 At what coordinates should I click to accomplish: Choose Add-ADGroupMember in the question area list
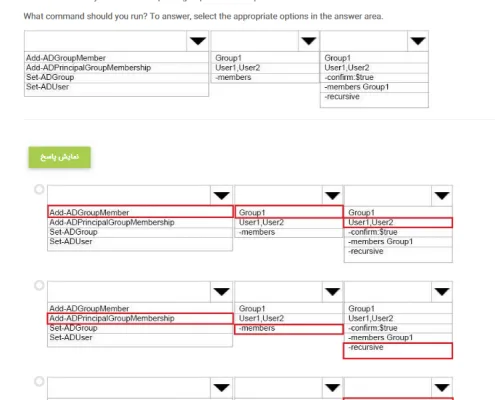[66, 58]
